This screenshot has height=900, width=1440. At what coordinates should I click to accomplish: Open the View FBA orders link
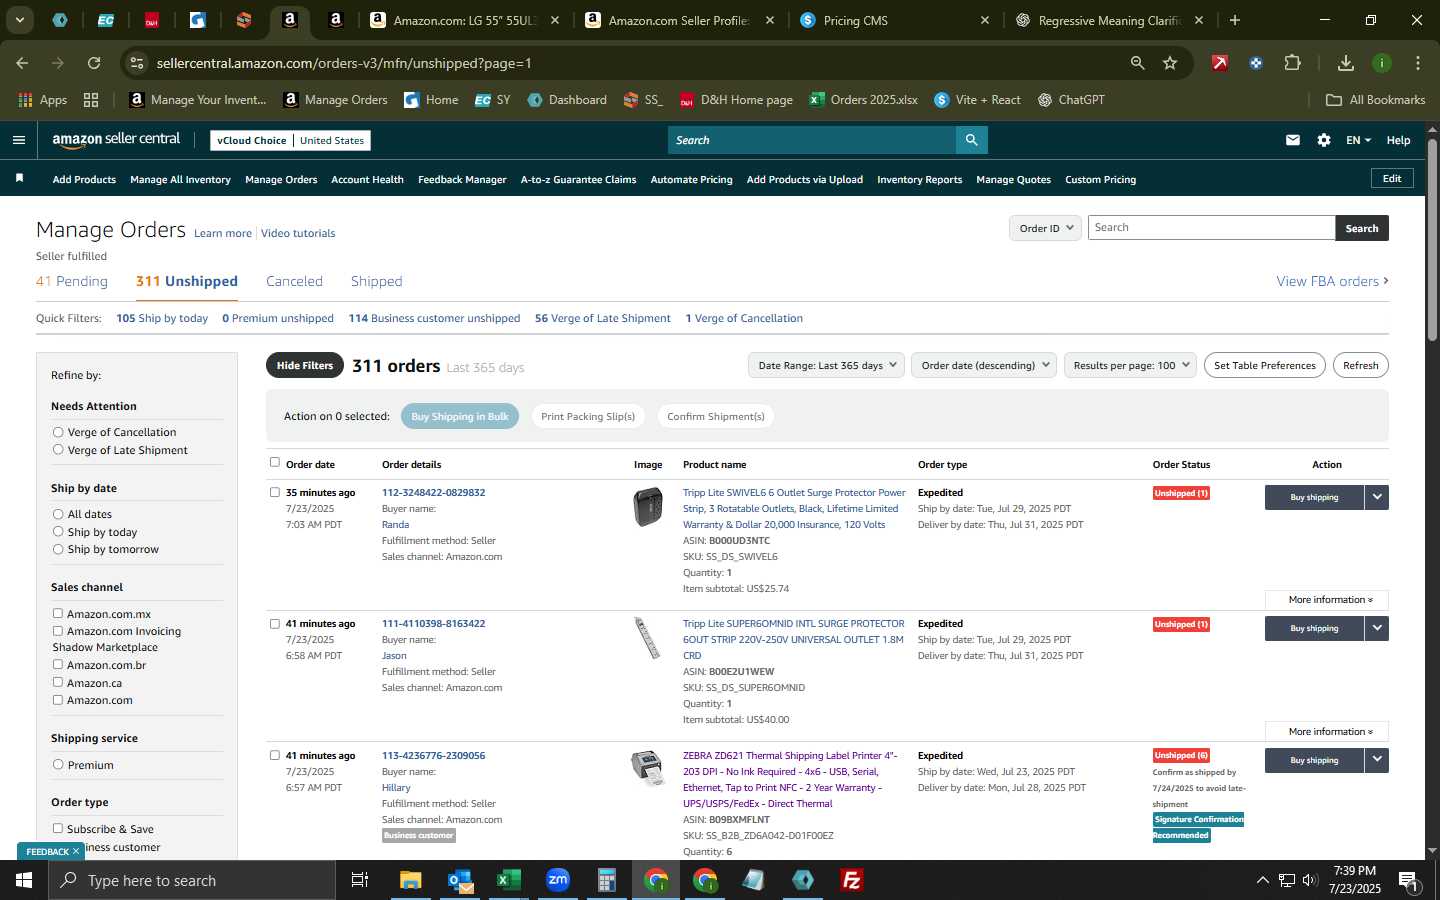click(1332, 282)
